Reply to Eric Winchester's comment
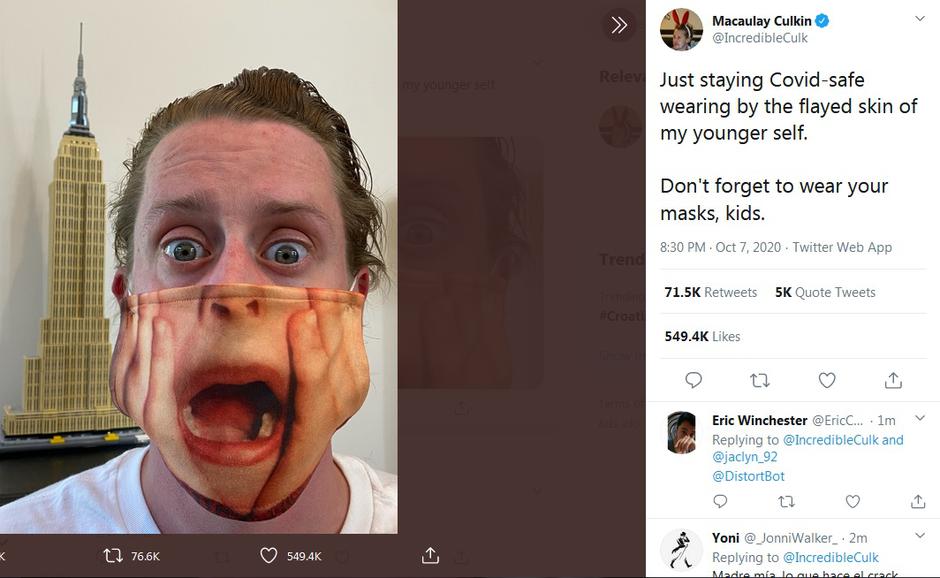This screenshot has height=578, width=940. click(x=720, y=501)
